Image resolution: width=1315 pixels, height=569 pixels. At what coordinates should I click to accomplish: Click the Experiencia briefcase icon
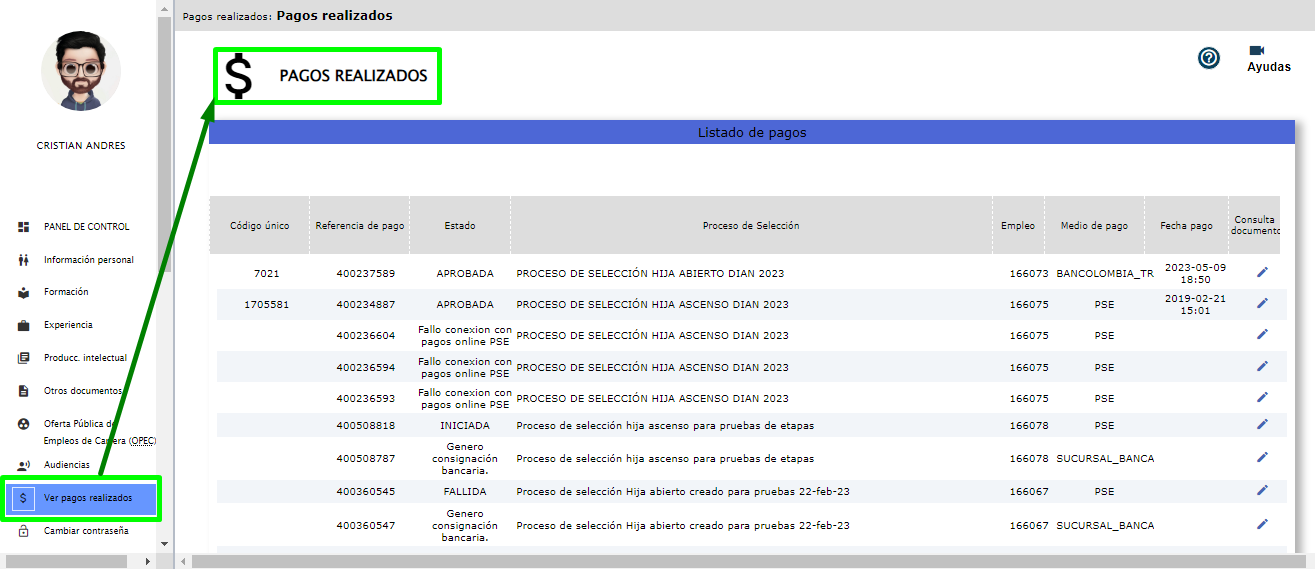[24, 325]
